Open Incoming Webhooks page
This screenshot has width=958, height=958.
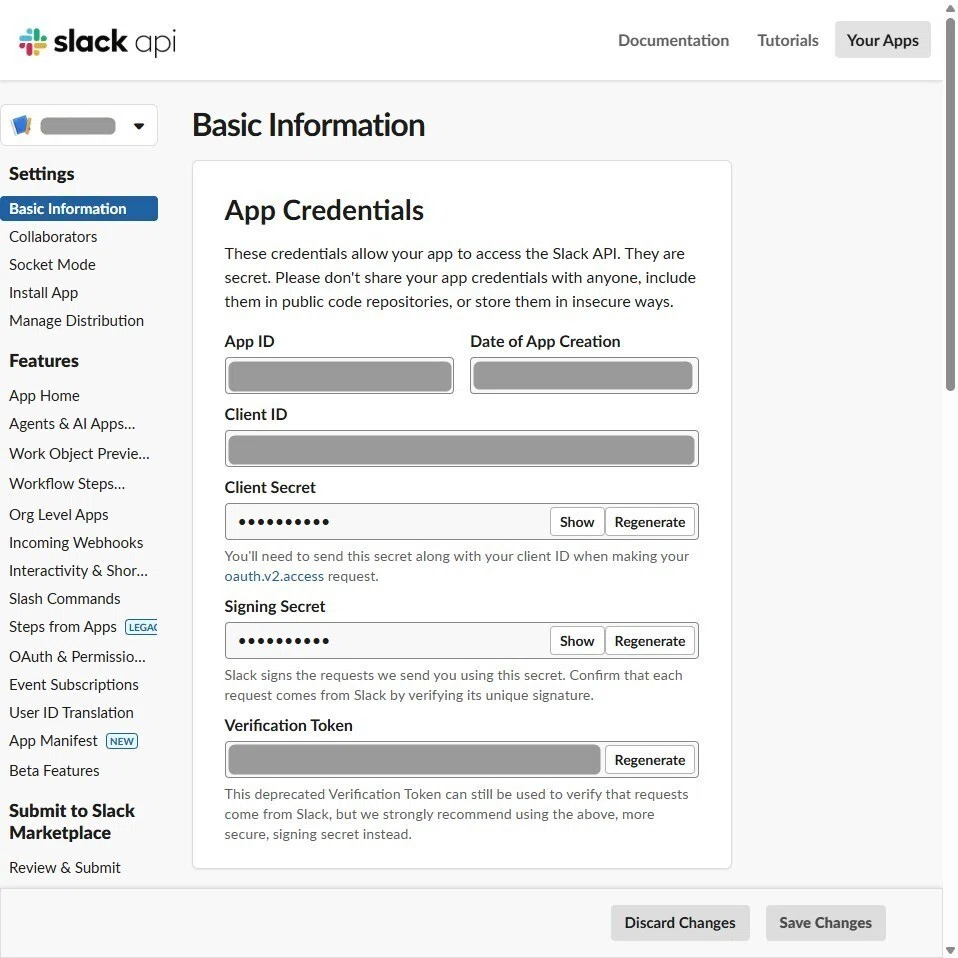pyautogui.click(x=76, y=543)
